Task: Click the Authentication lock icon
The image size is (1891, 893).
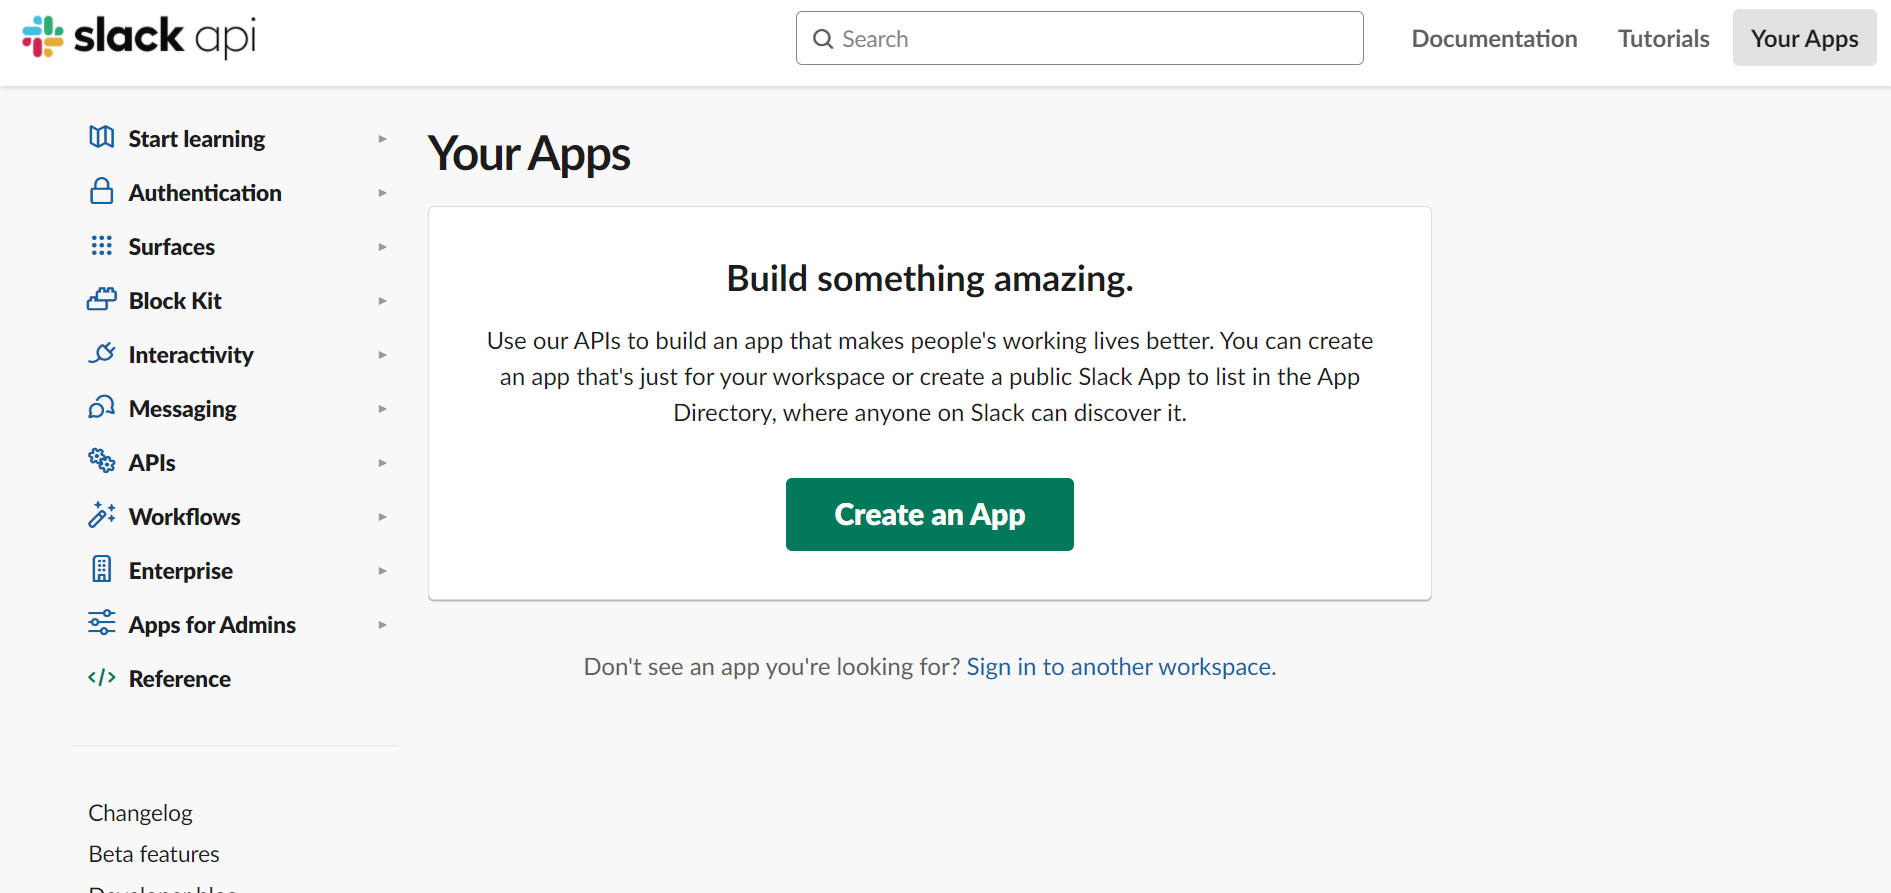Action: 102,191
